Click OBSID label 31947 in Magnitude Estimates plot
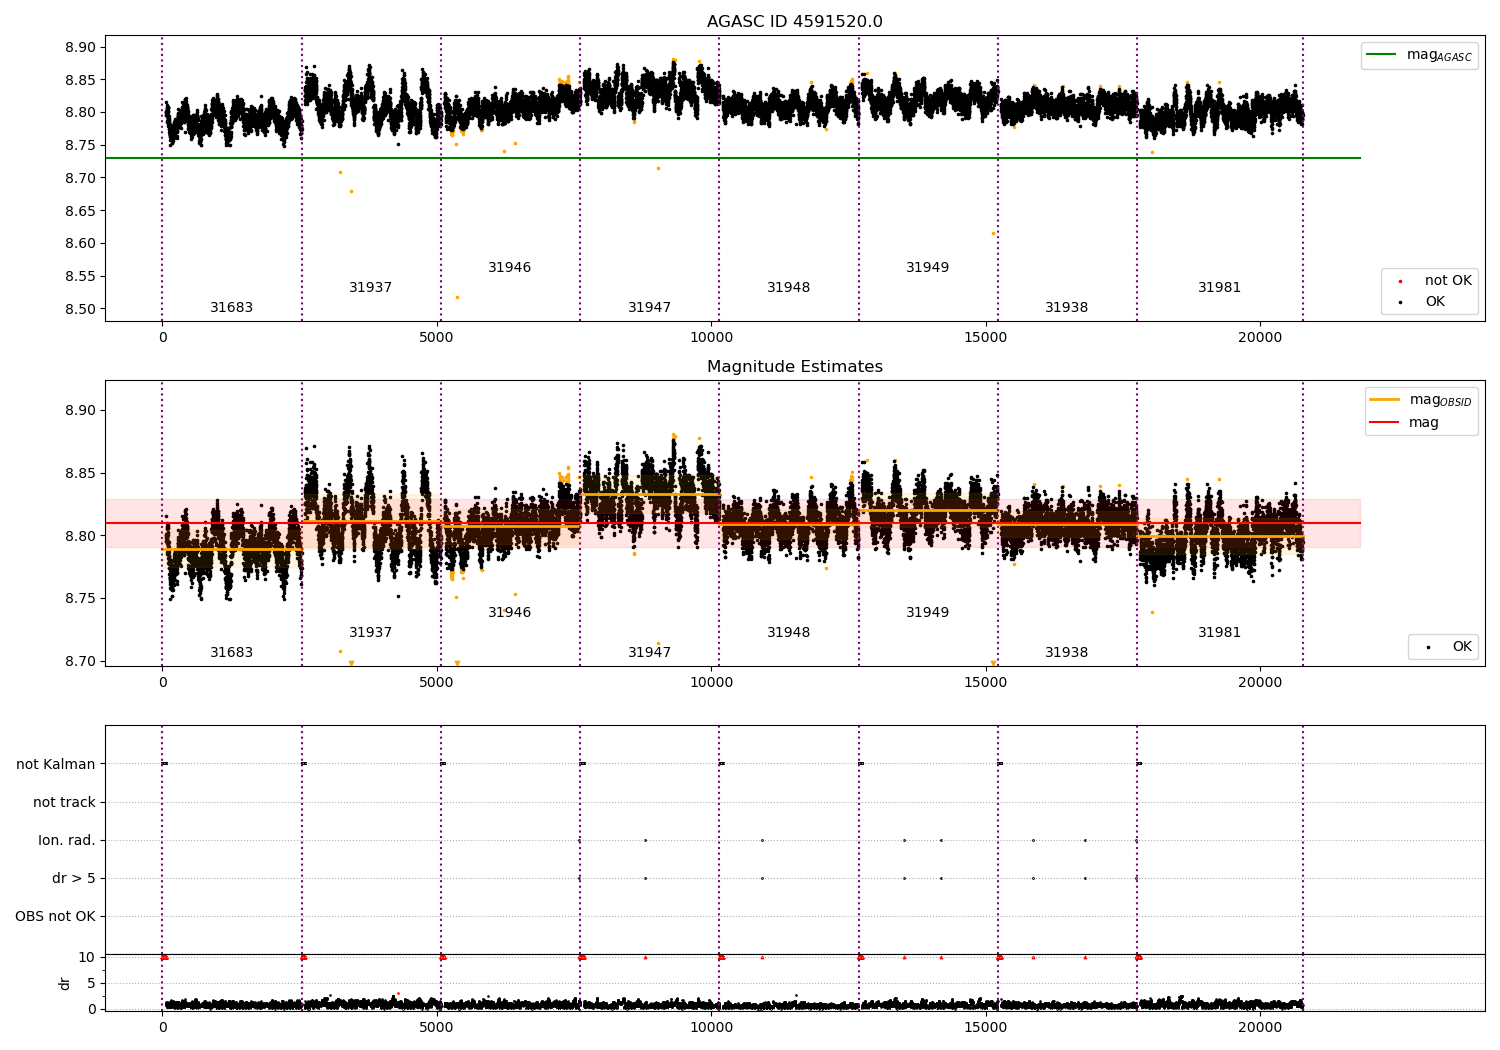Image resolution: width=1500 pixels, height=1050 pixels. coord(649,653)
